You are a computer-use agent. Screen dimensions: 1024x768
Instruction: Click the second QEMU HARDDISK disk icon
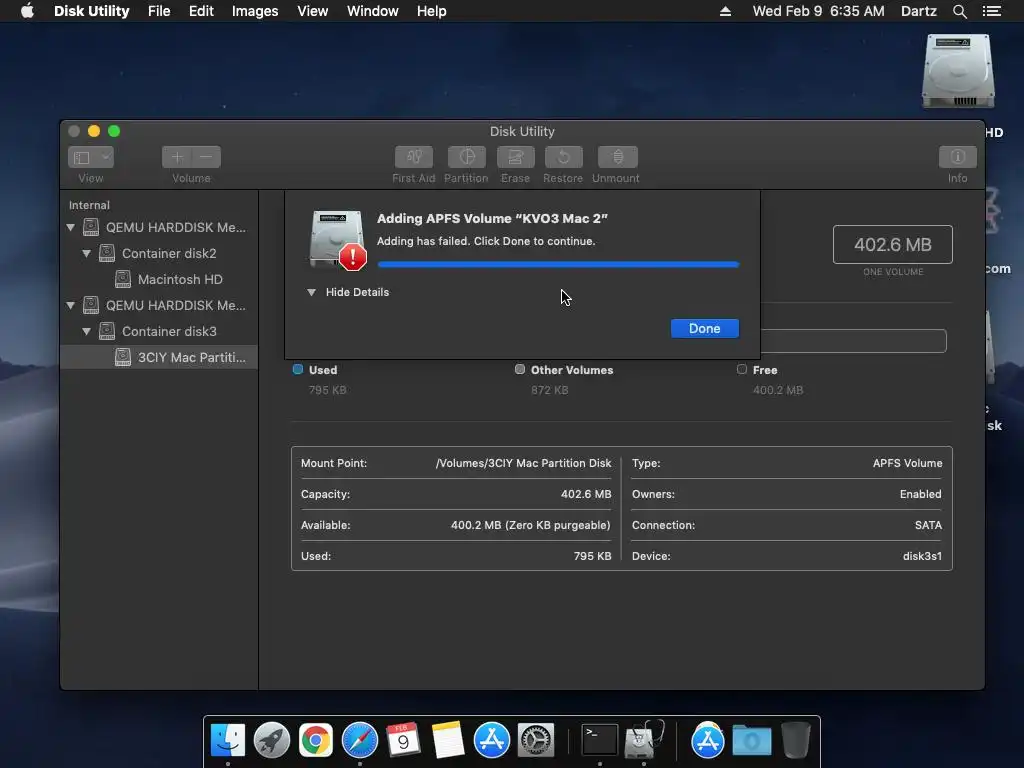click(91, 305)
